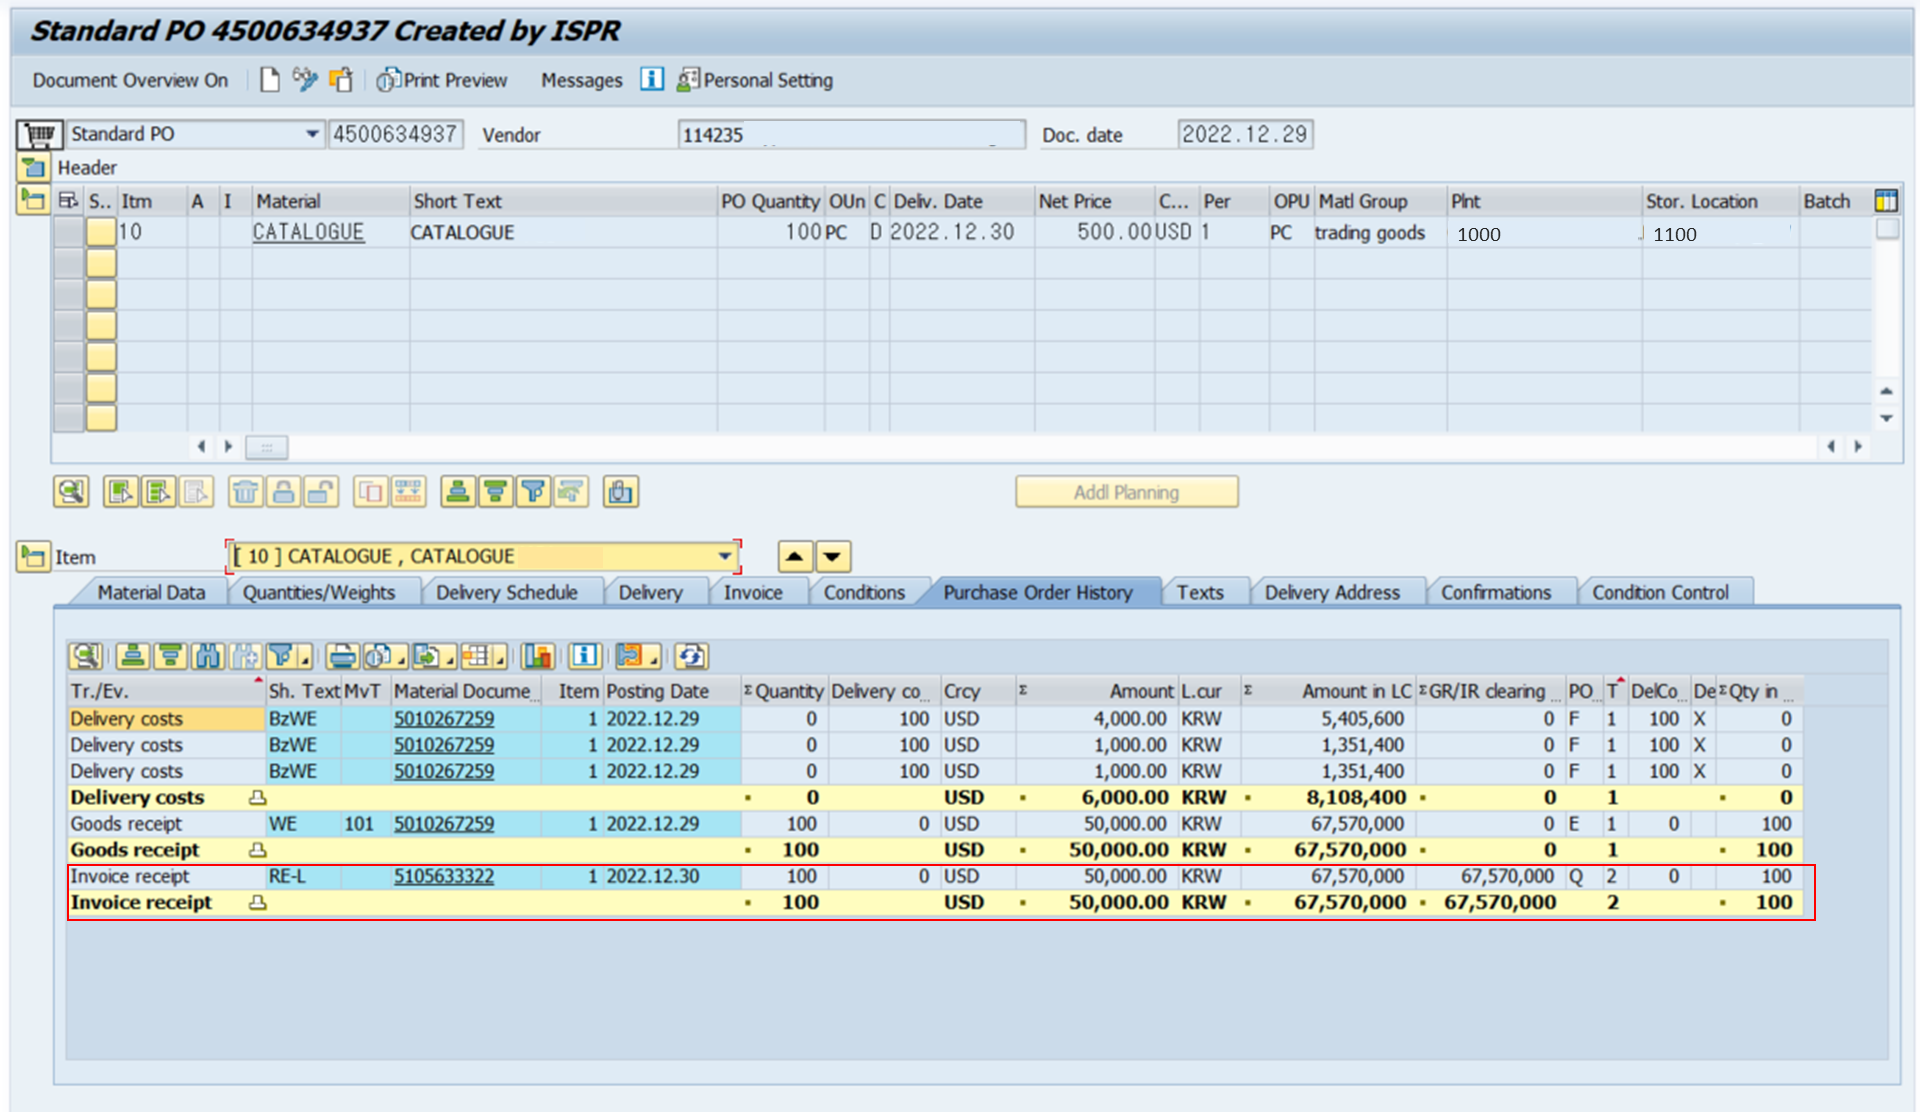Switch to the Conditions tab

(x=864, y=592)
